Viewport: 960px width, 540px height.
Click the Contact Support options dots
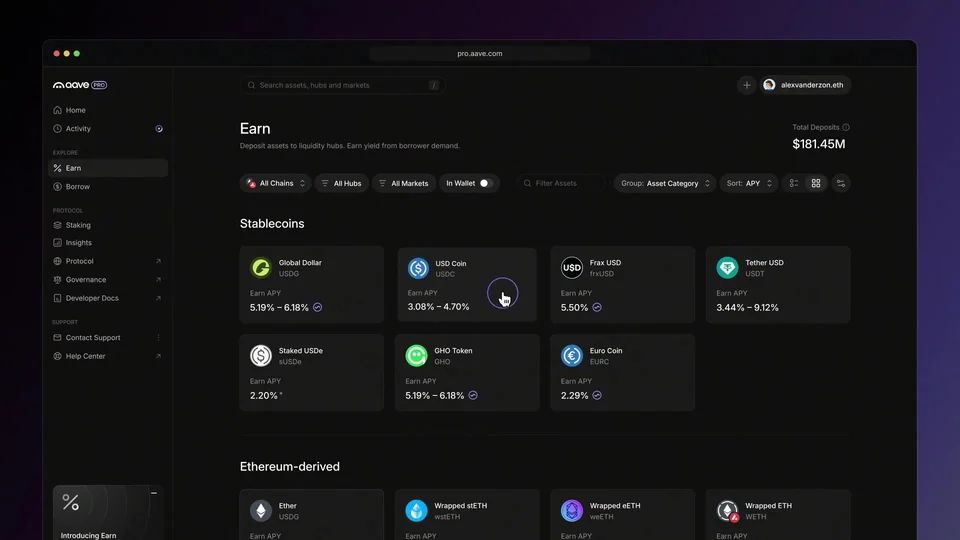(x=158, y=337)
